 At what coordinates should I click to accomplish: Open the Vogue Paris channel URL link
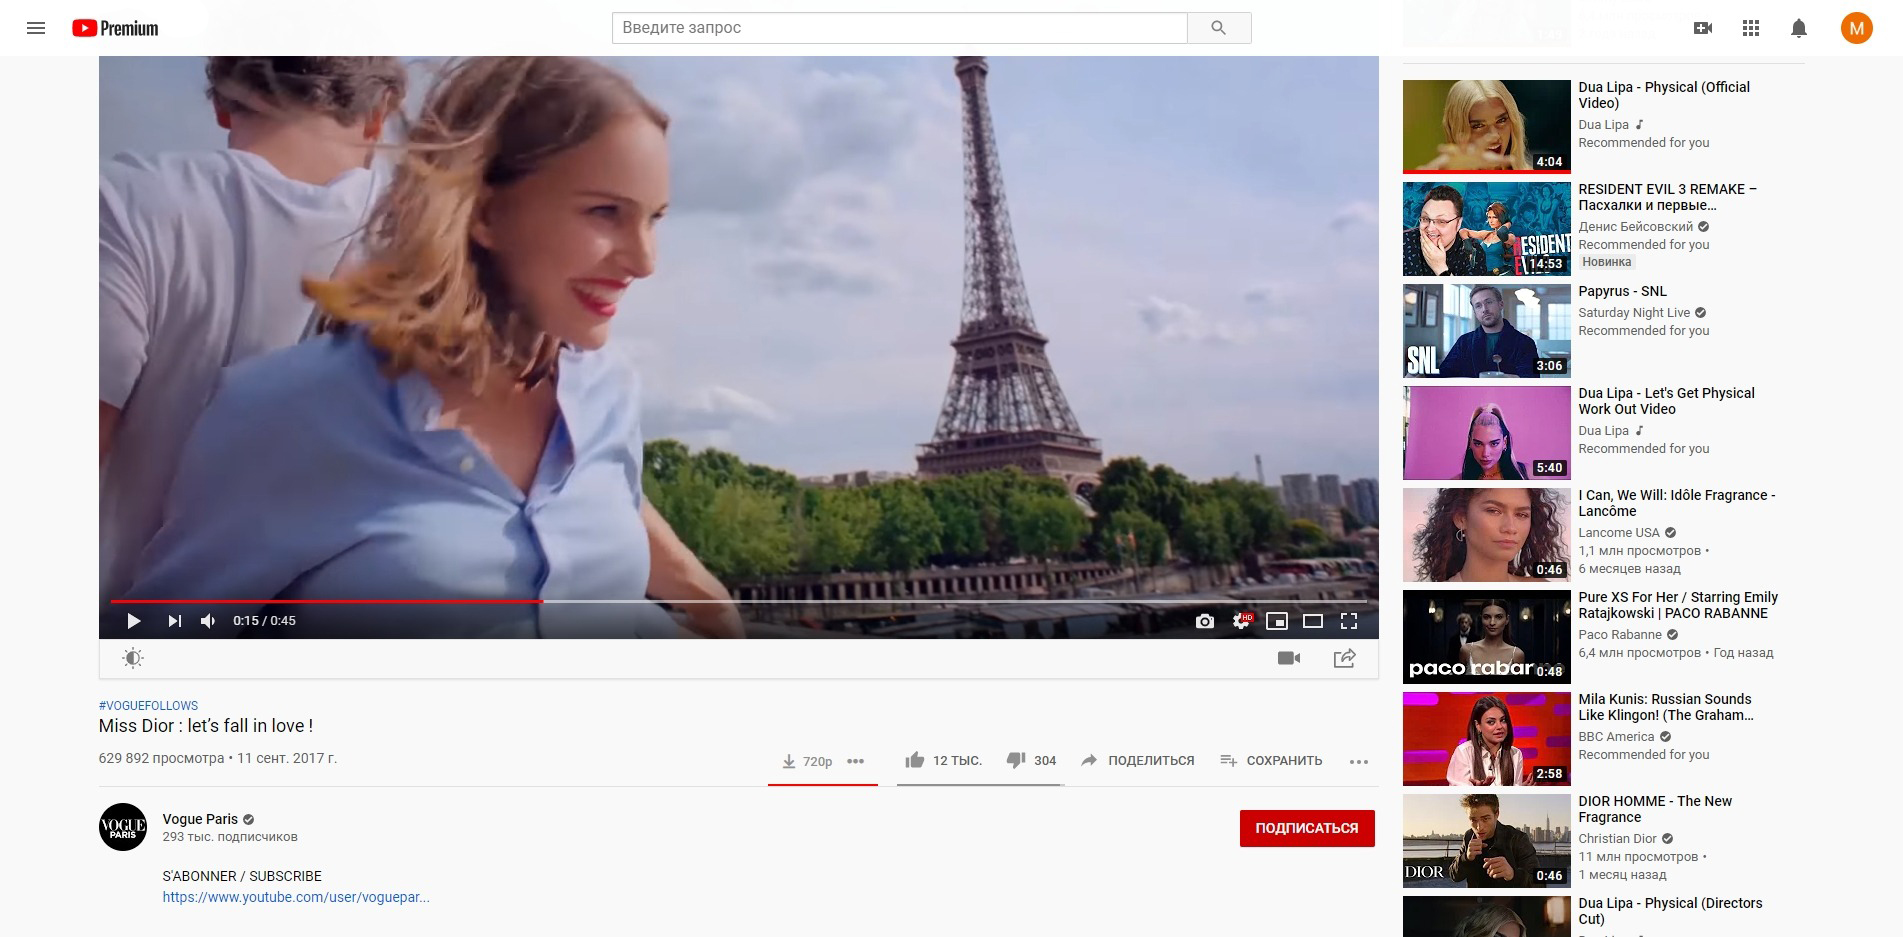296,897
